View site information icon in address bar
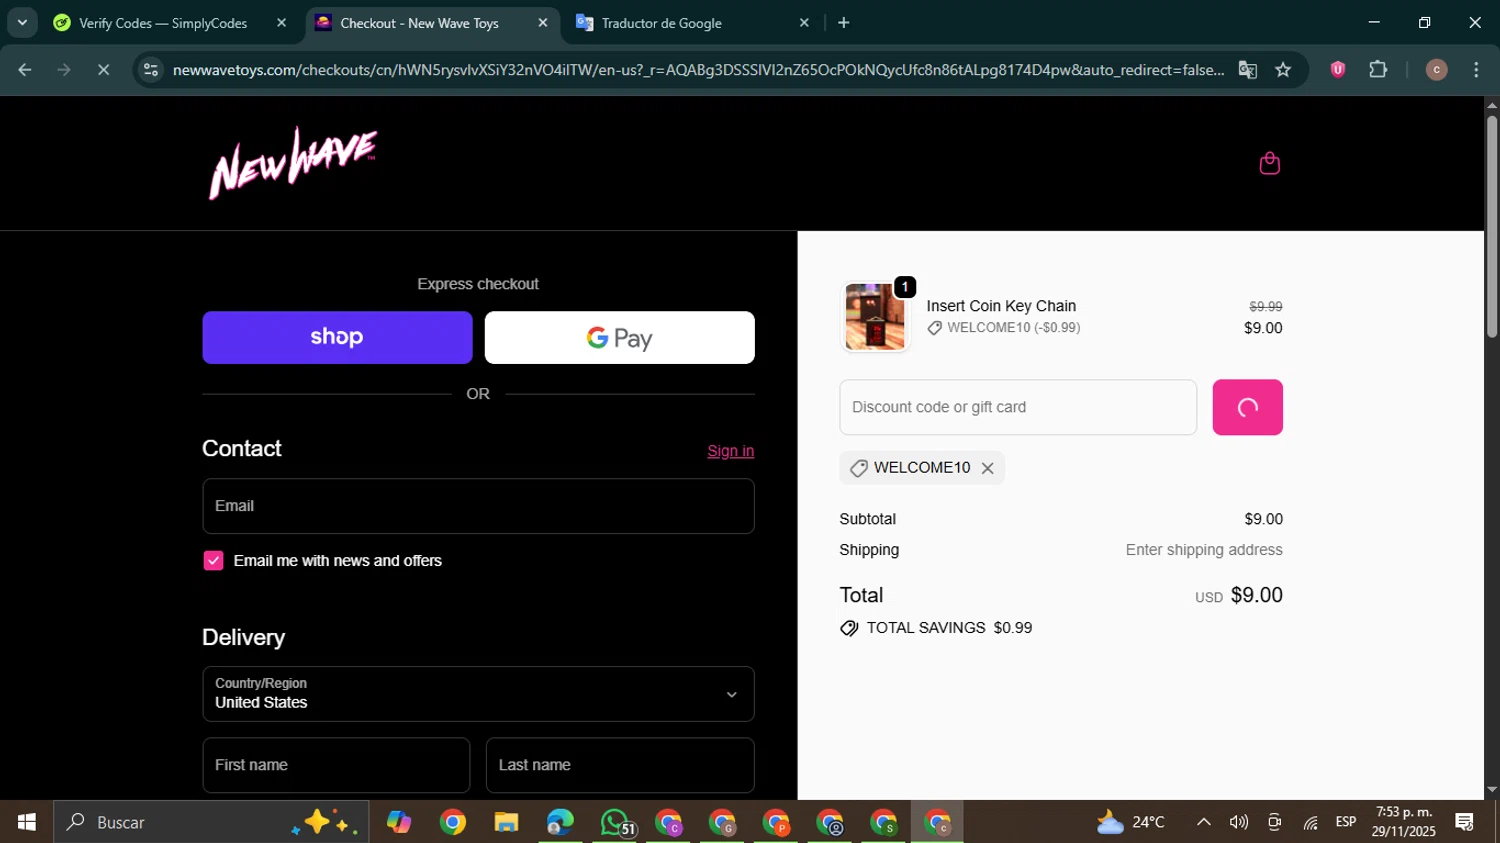1500x843 pixels. [x=151, y=70]
